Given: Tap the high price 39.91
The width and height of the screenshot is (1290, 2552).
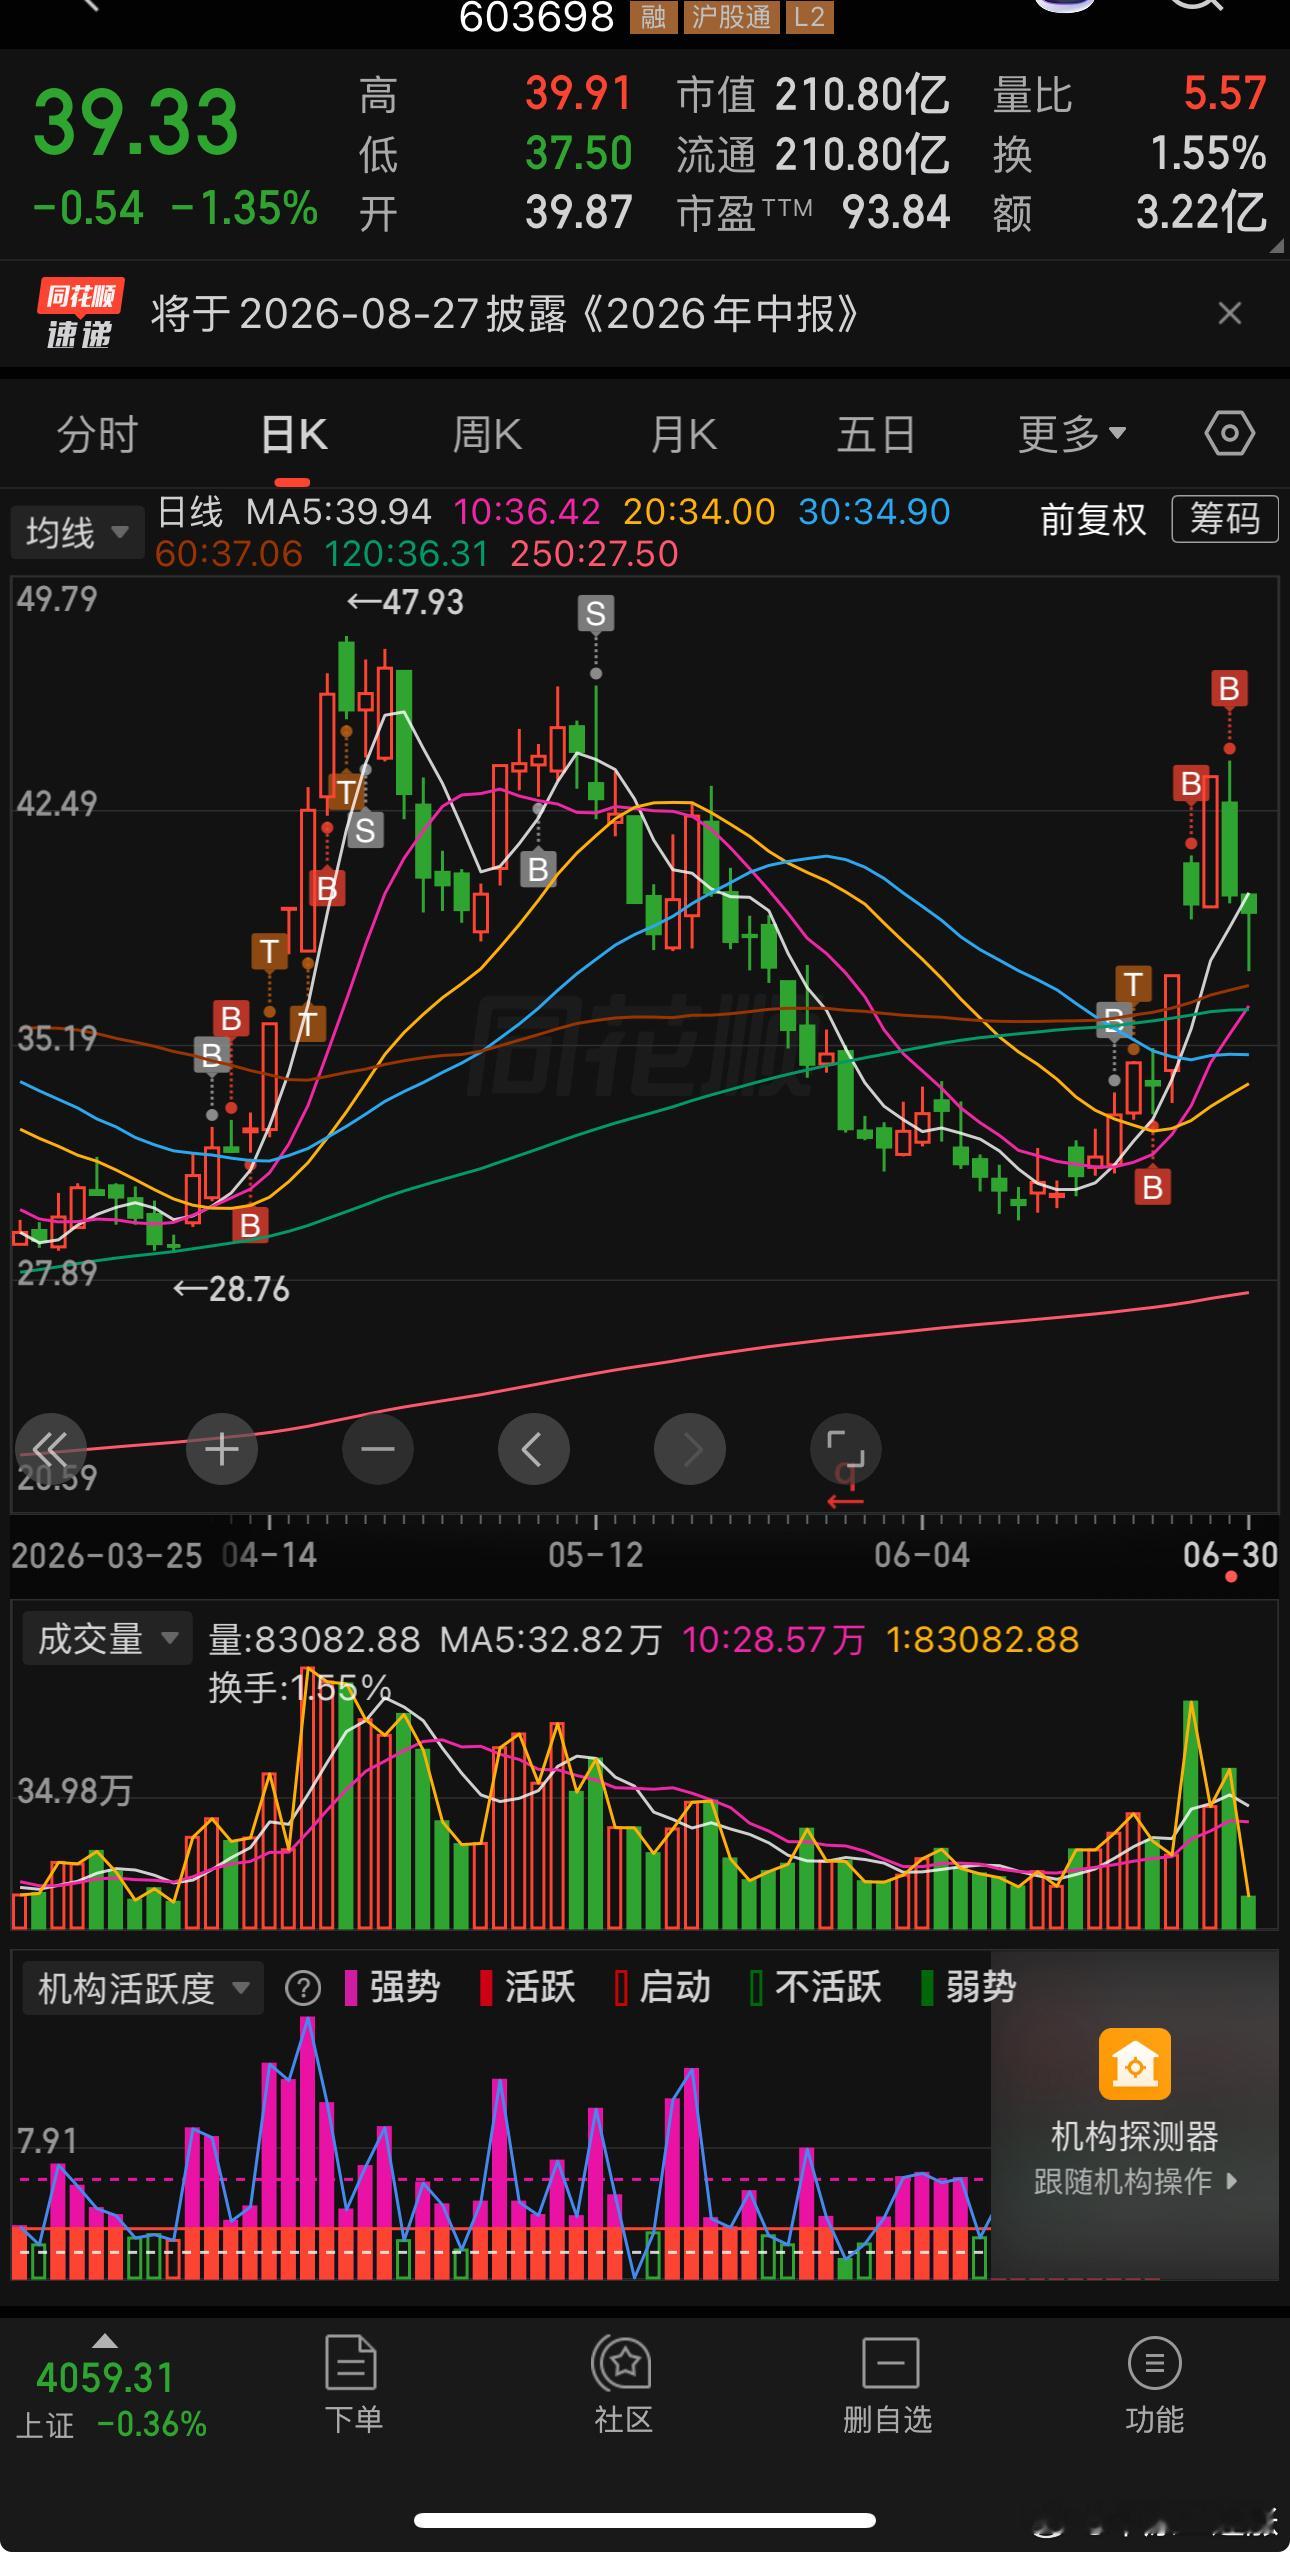Looking at the screenshot, I should pos(579,94).
